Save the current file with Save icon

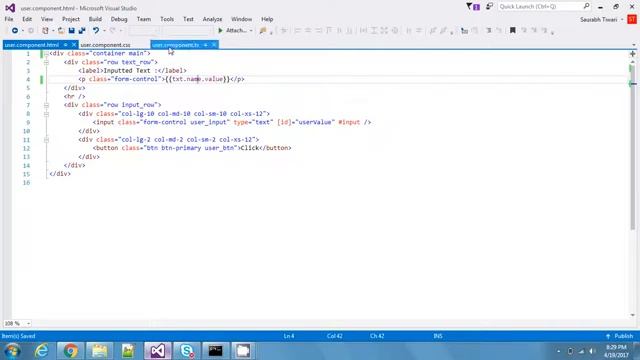(x=71, y=31)
